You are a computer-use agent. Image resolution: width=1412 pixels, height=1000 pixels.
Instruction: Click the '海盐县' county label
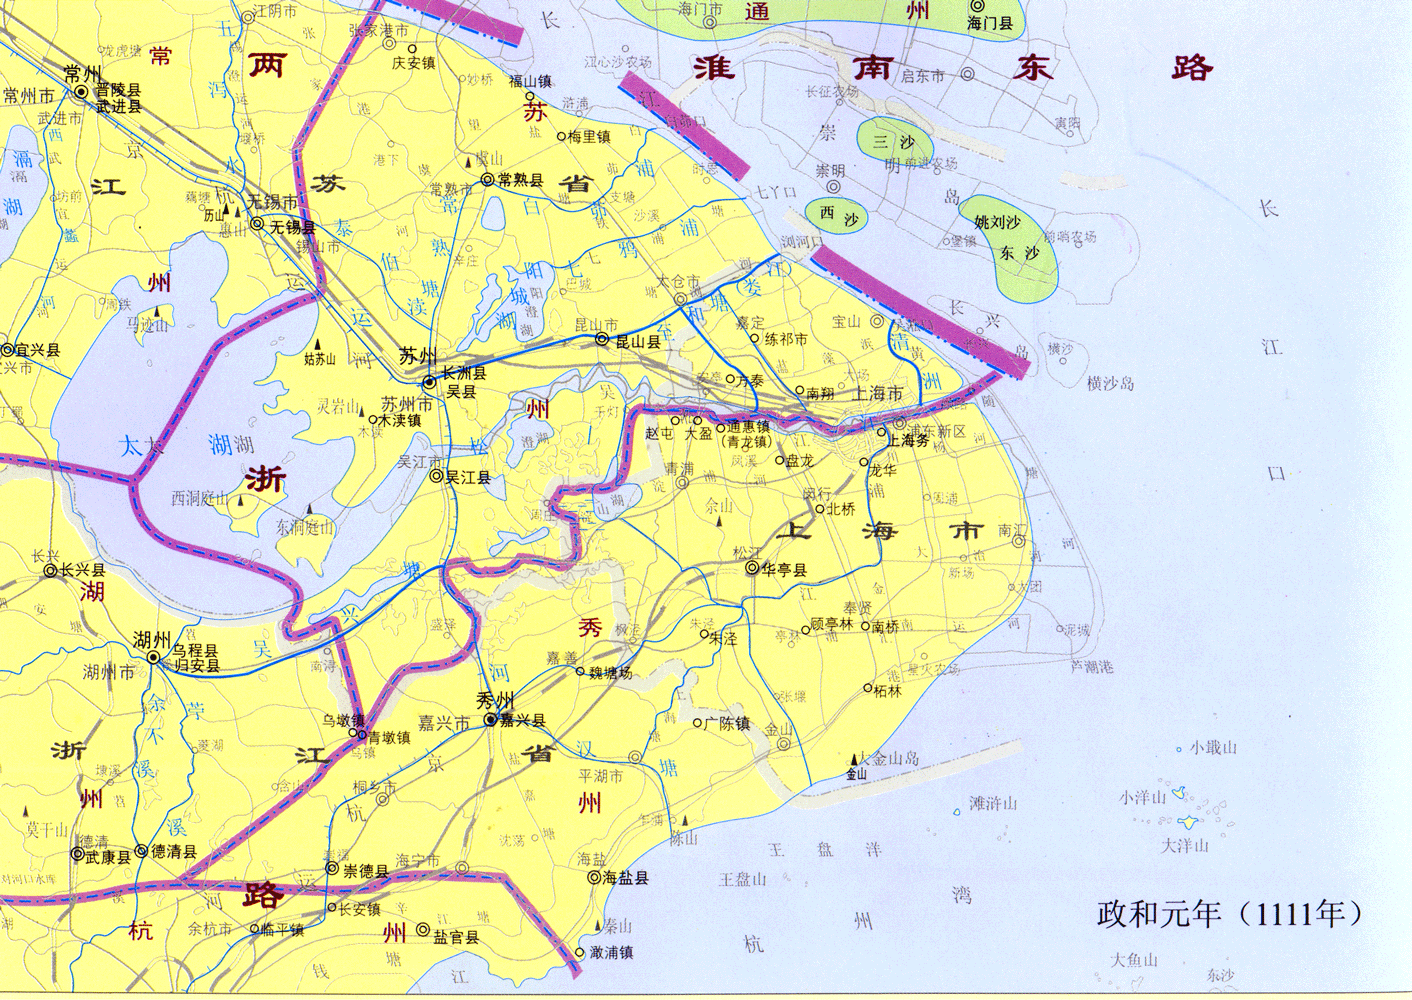pos(626,878)
